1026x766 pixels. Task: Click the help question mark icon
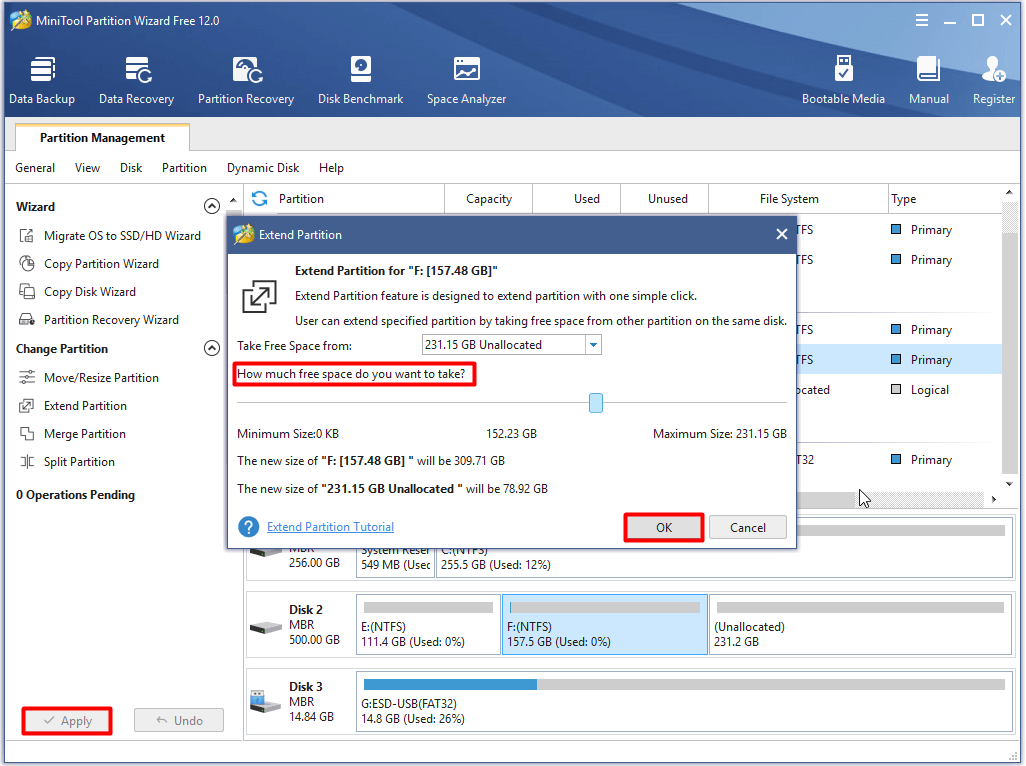(249, 527)
